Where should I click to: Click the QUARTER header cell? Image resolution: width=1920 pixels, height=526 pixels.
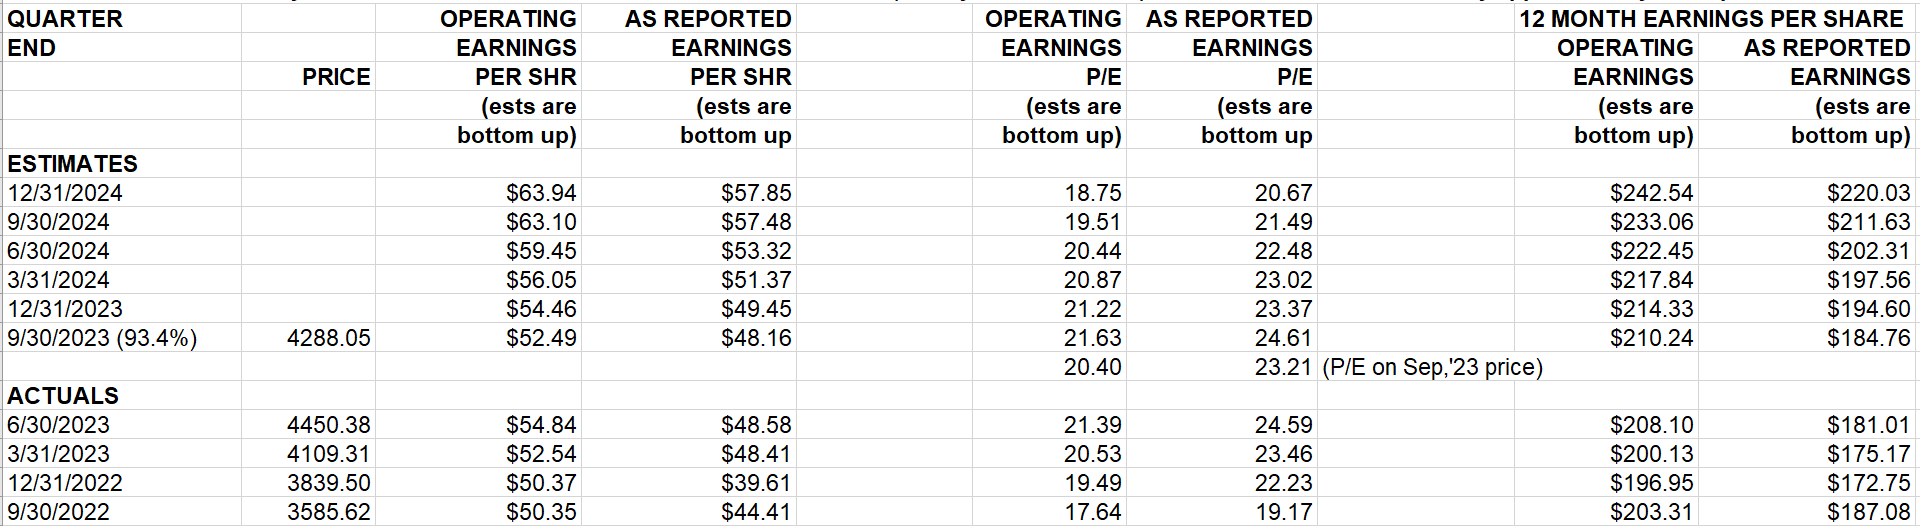click(65, 19)
